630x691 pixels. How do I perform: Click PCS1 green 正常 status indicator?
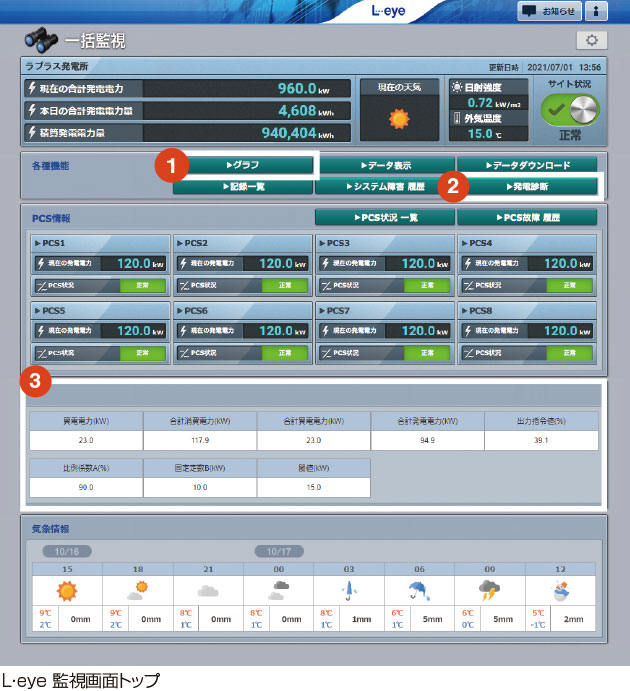pos(143,286)
